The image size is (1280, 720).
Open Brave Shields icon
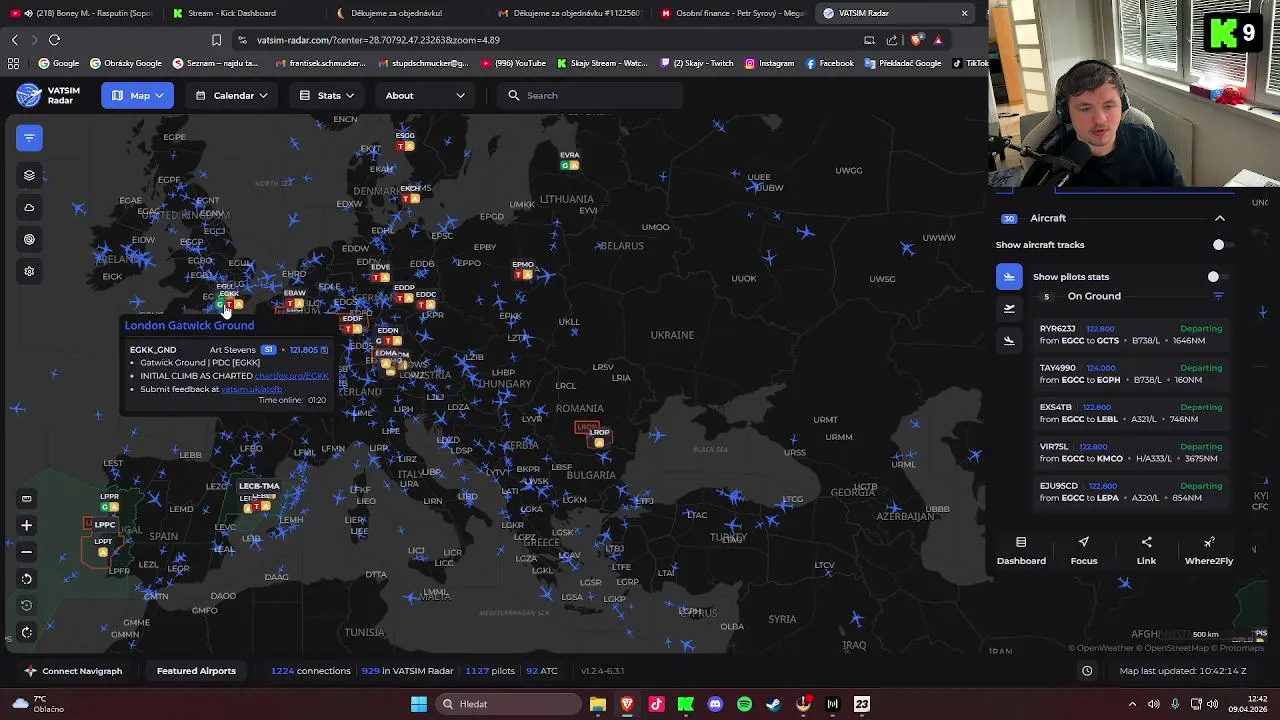click(x=917, y=40)
